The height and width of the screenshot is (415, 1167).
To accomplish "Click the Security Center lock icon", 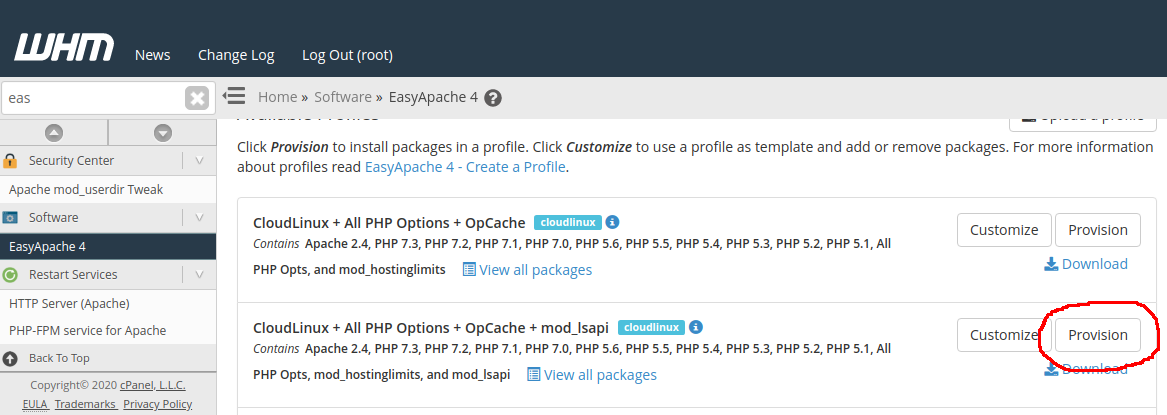I will click(10, 161).
